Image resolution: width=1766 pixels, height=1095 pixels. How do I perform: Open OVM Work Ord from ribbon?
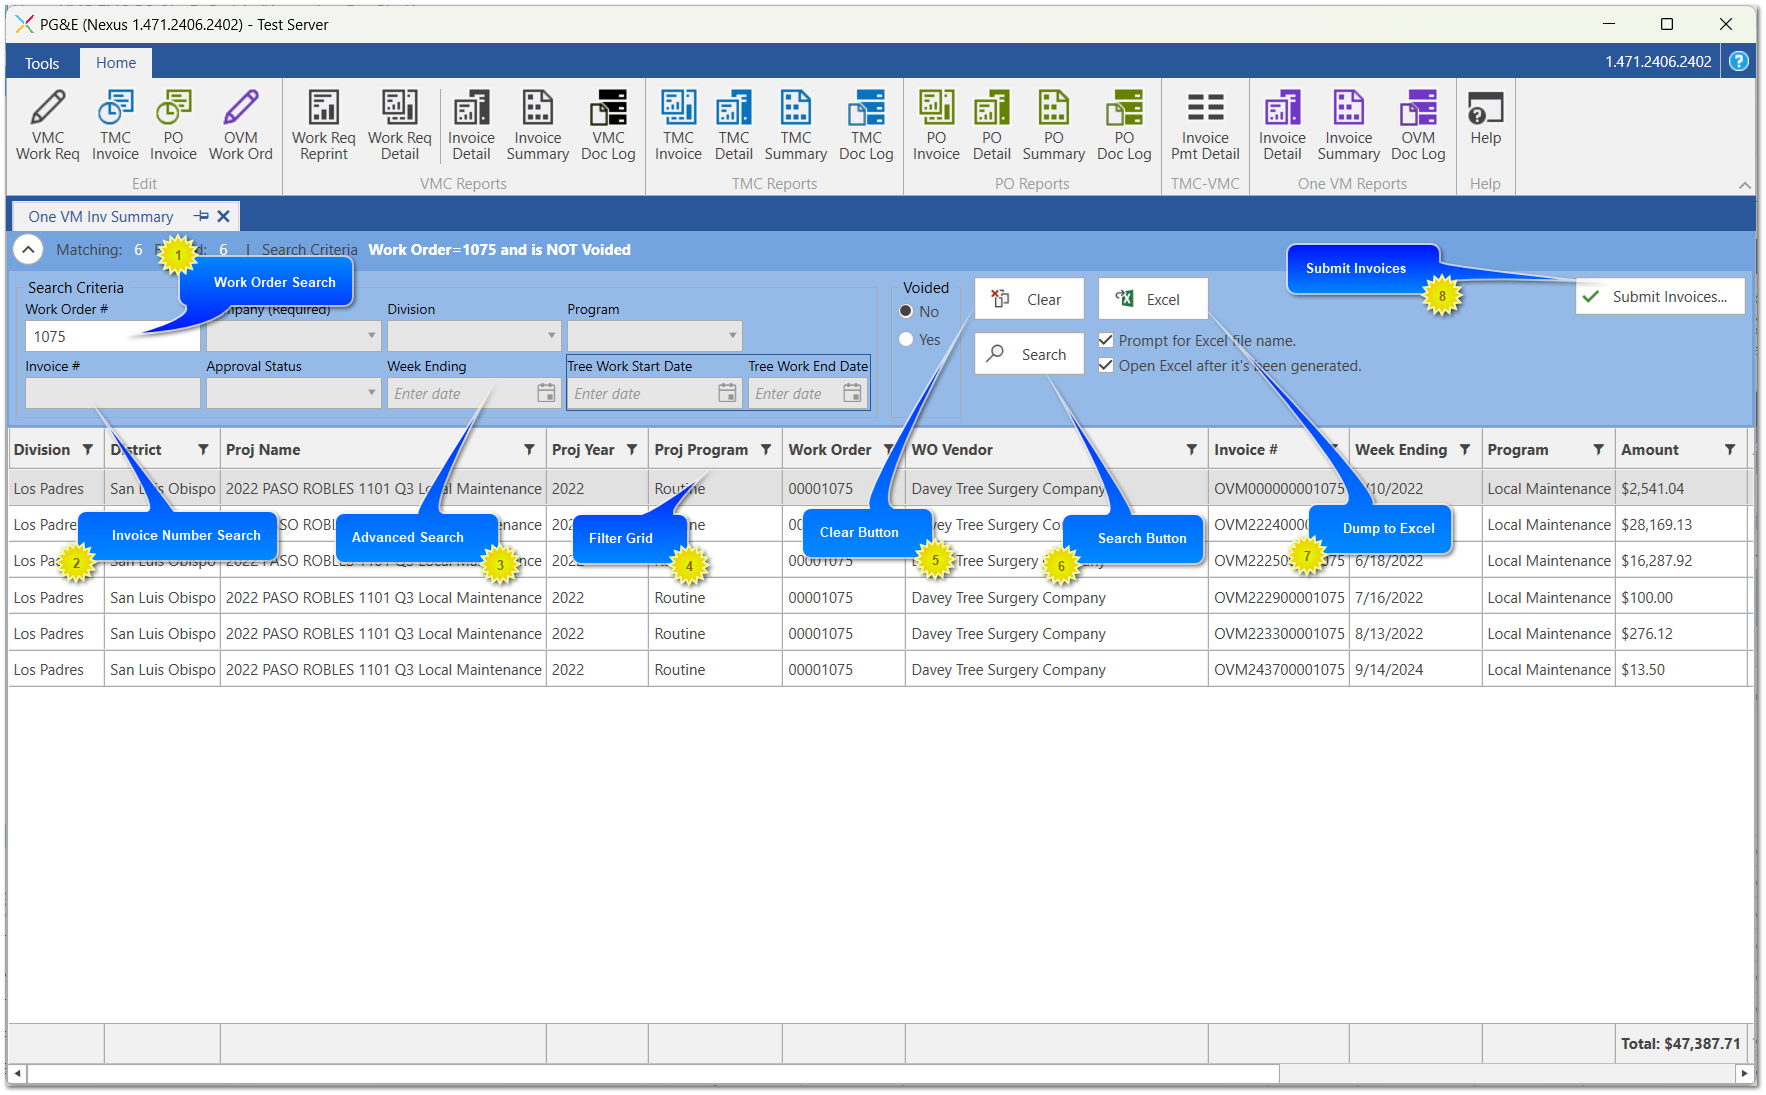point(240,125)
